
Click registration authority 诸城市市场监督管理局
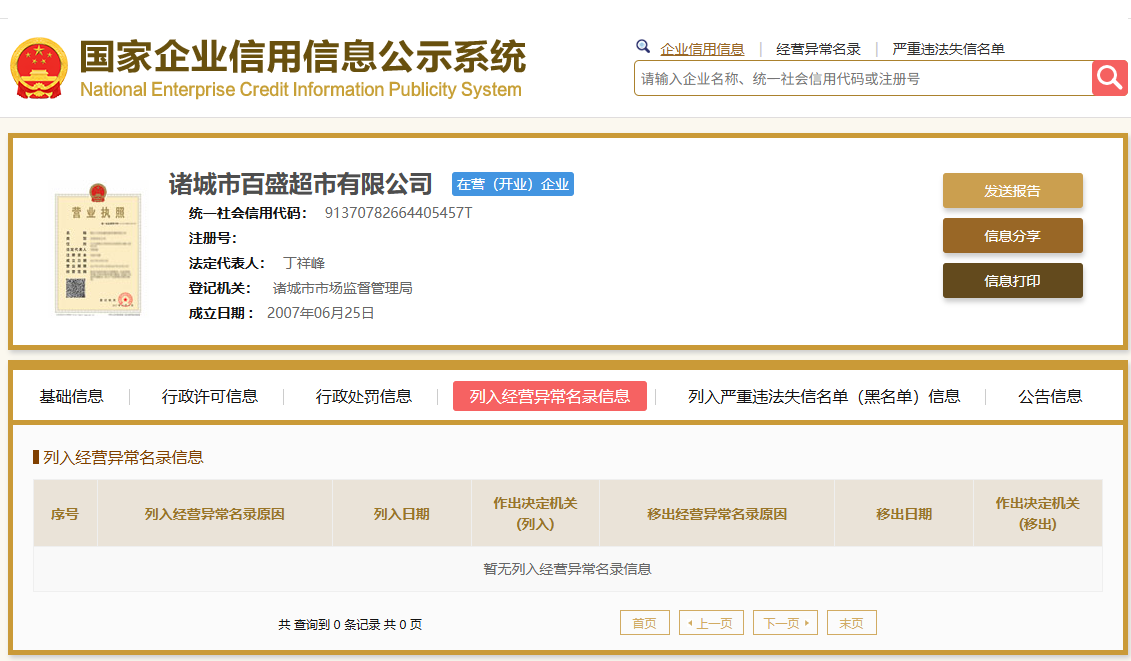(x=343, y=288)
